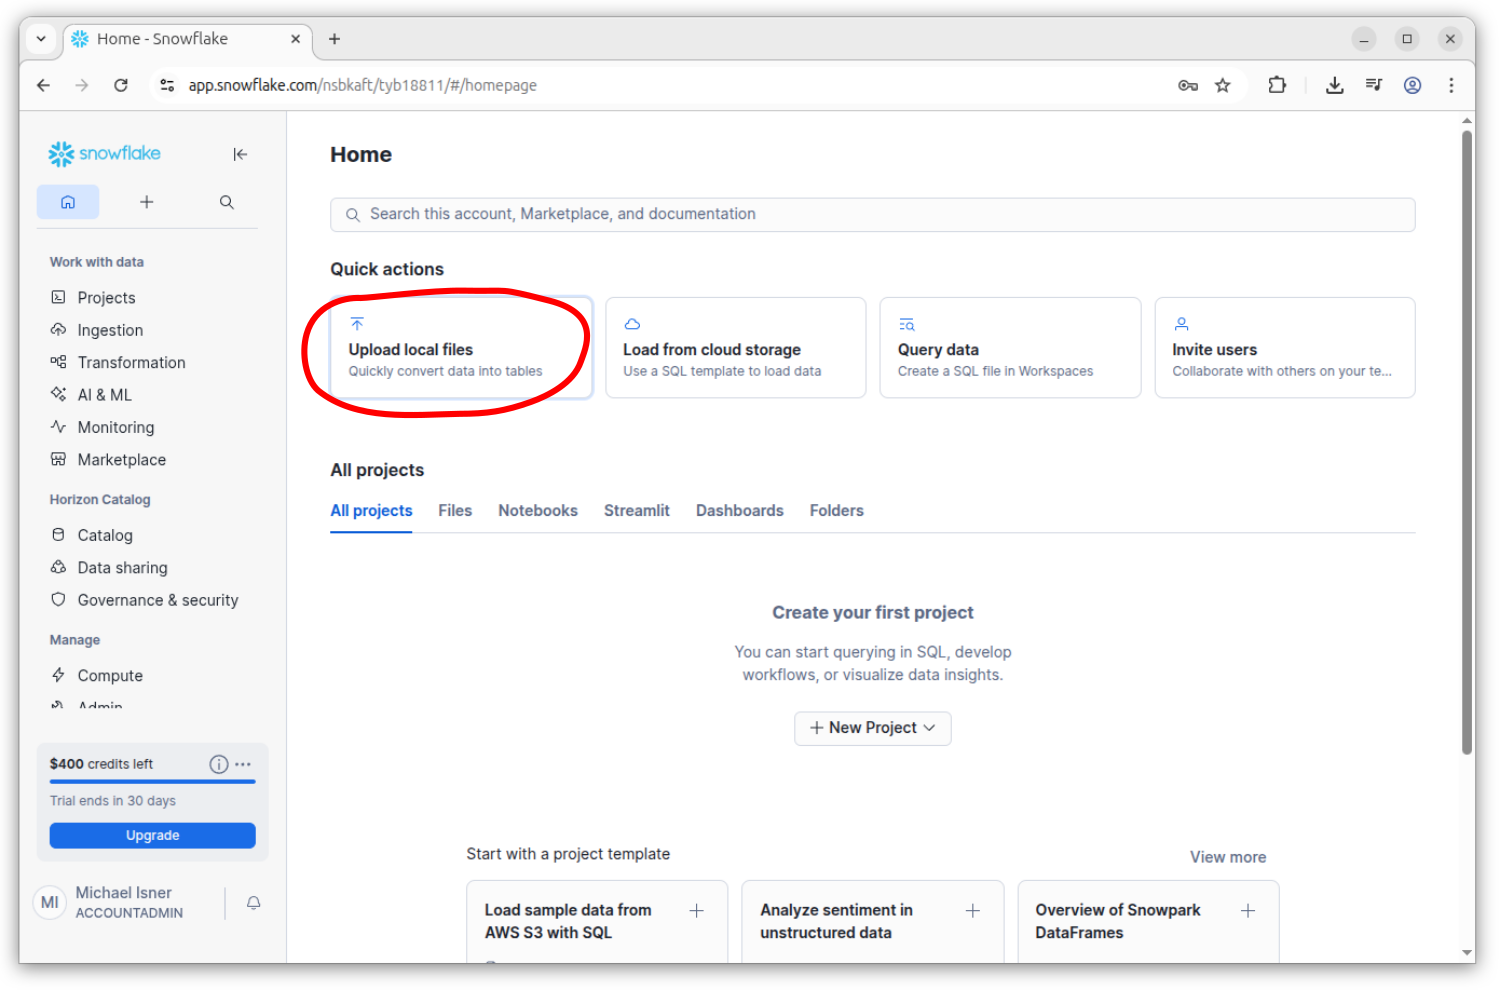Open the notifications bell icon
1500x990 pixels.
[x=254, y=903]
